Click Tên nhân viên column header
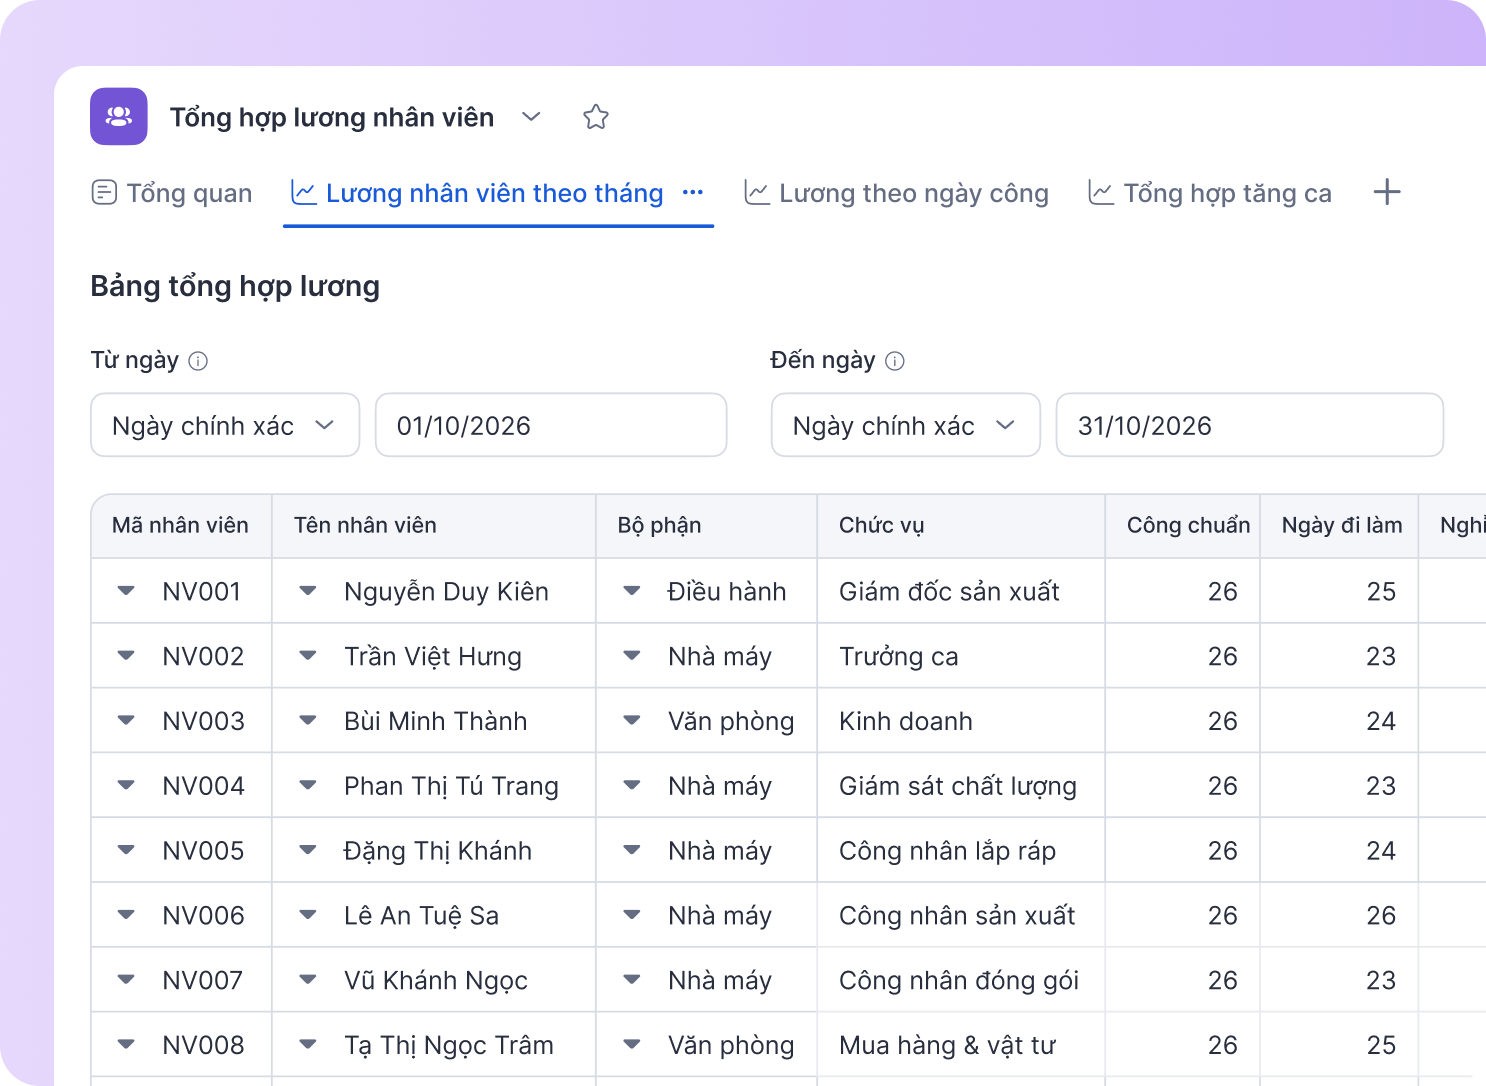The height and width of the screenshot is (1086, 1486). (x=434, y=525)
